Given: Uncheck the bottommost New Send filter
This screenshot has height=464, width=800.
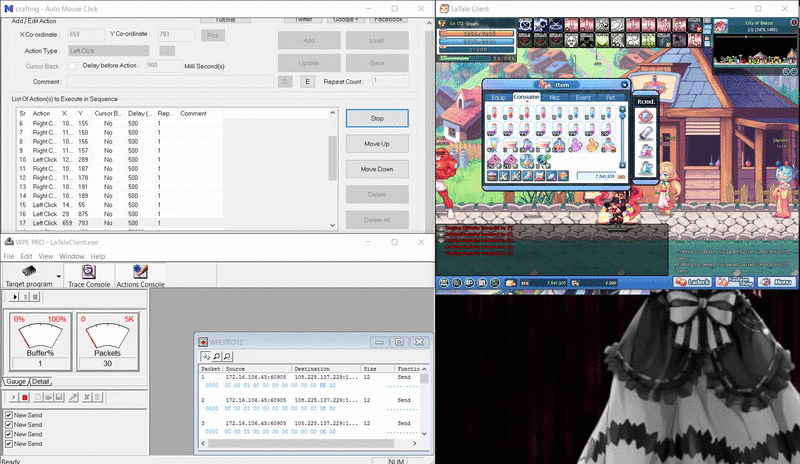Looking at the screenshot, I should click(9, 444).
